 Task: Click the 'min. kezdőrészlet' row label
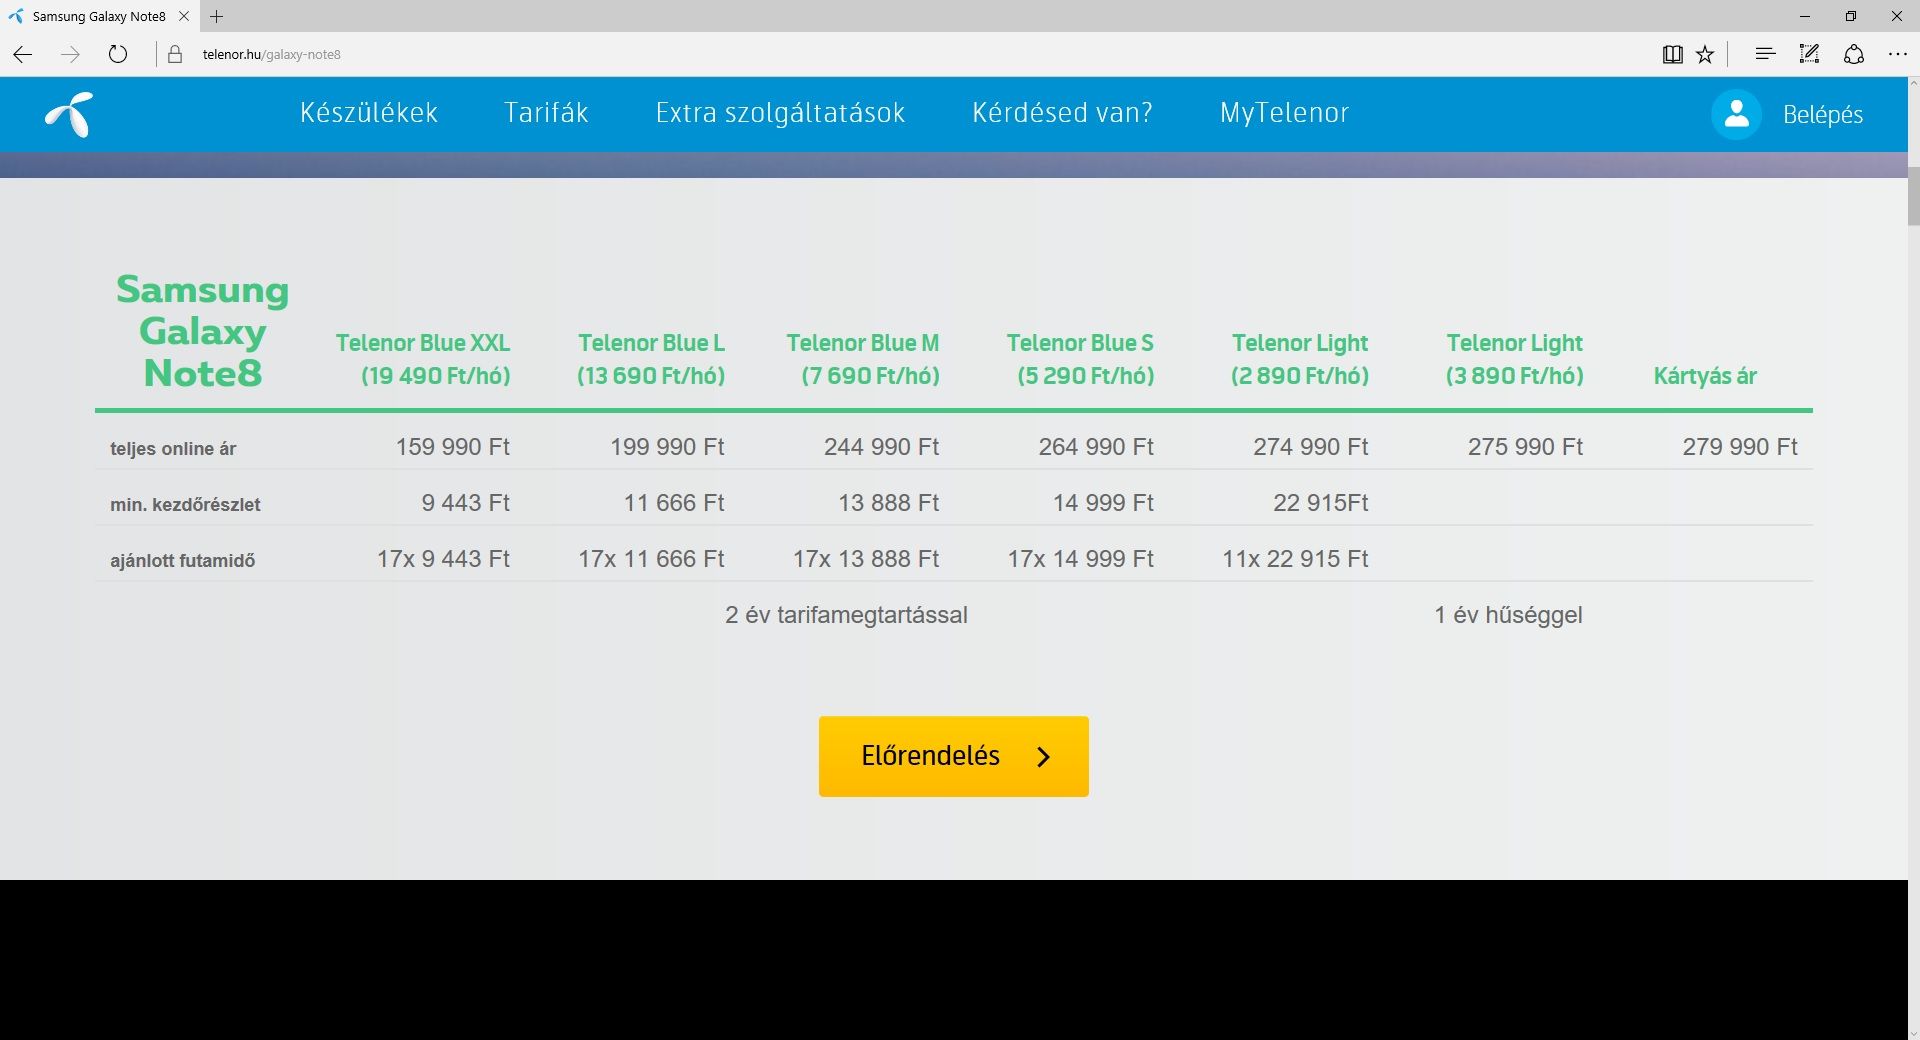(185, 505)
